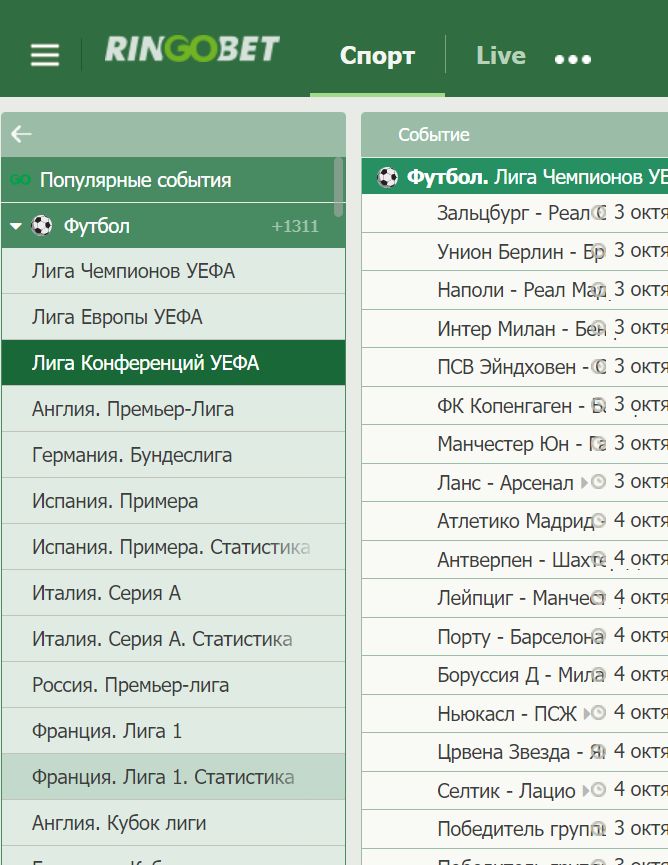Click the +1311 football event count
Viewport: 668px width, 865px height.
[x=295, y=226]
